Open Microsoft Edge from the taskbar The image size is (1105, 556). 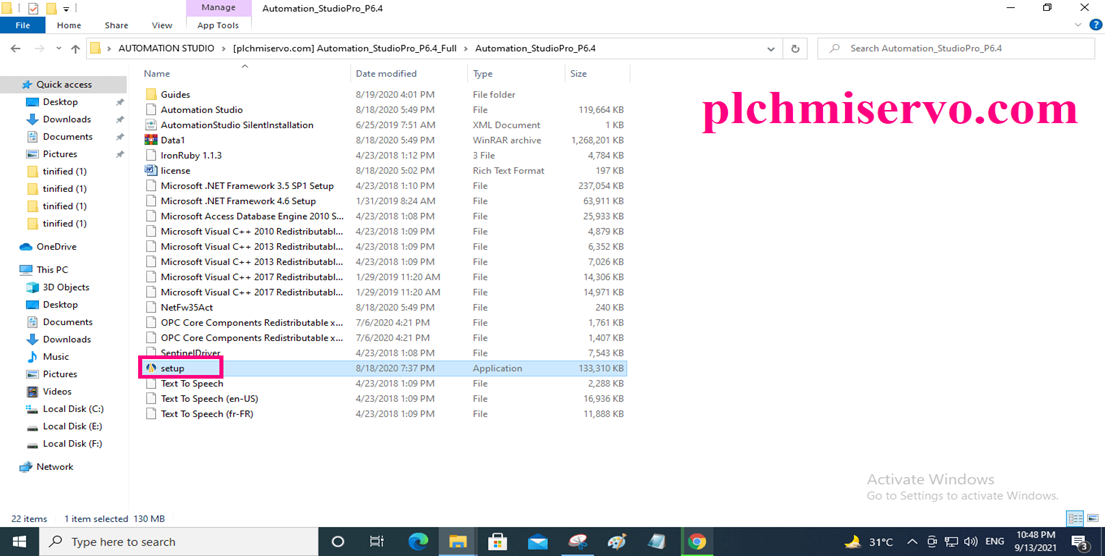[x=418, y=542]
